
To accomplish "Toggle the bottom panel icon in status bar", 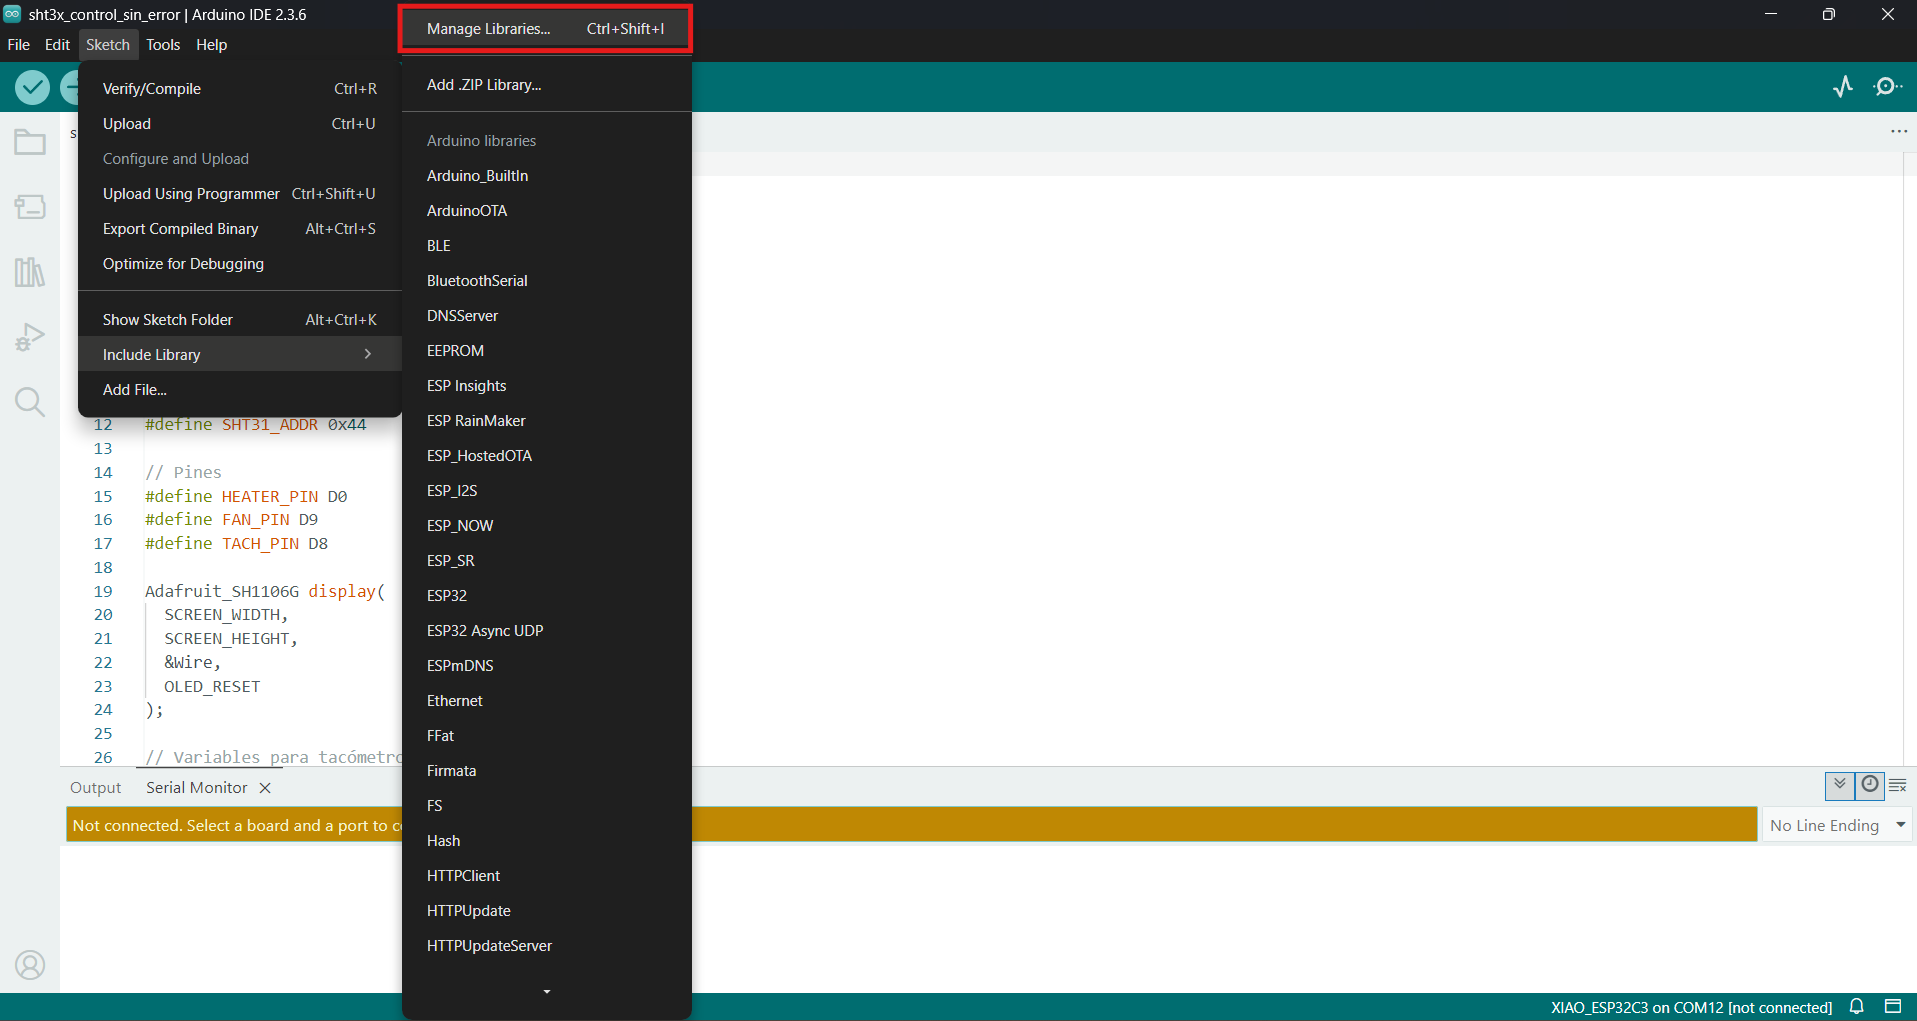I will 1893,1007.
